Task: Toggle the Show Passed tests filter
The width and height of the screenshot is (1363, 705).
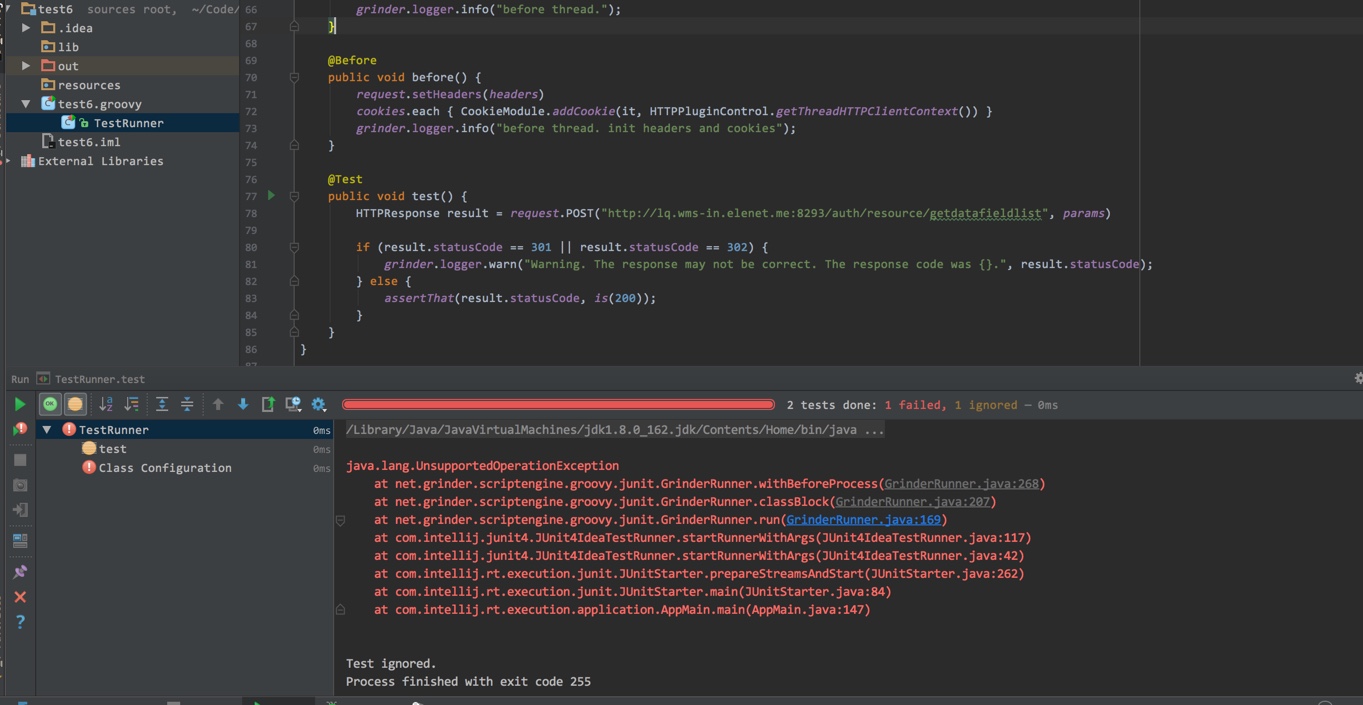Action: 50,404
